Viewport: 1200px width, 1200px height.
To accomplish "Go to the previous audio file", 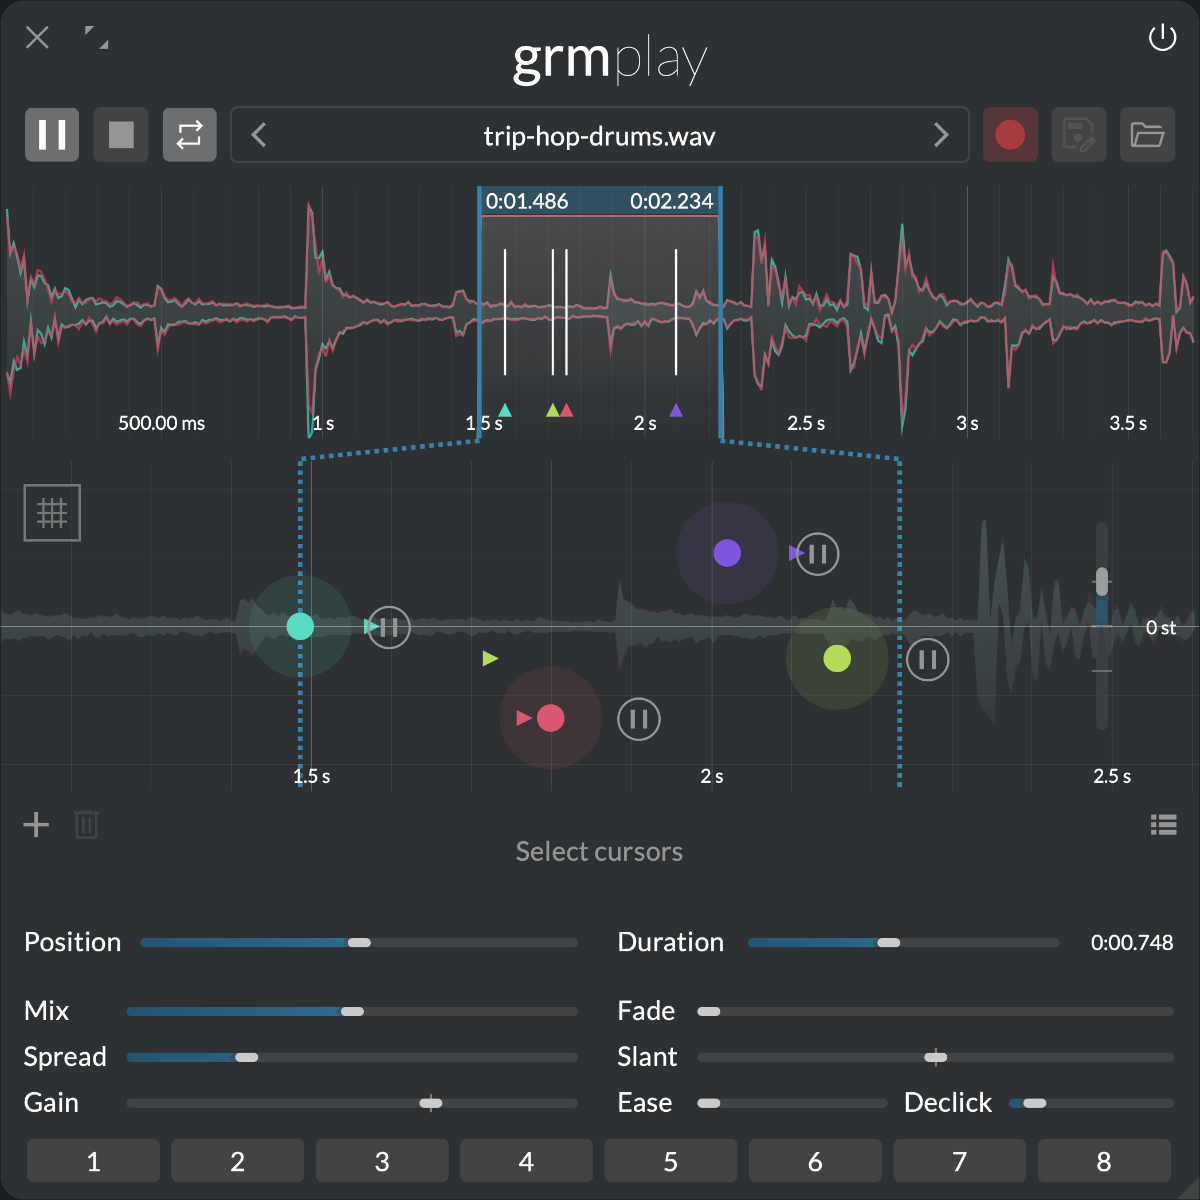I will (x=258, y=135).
